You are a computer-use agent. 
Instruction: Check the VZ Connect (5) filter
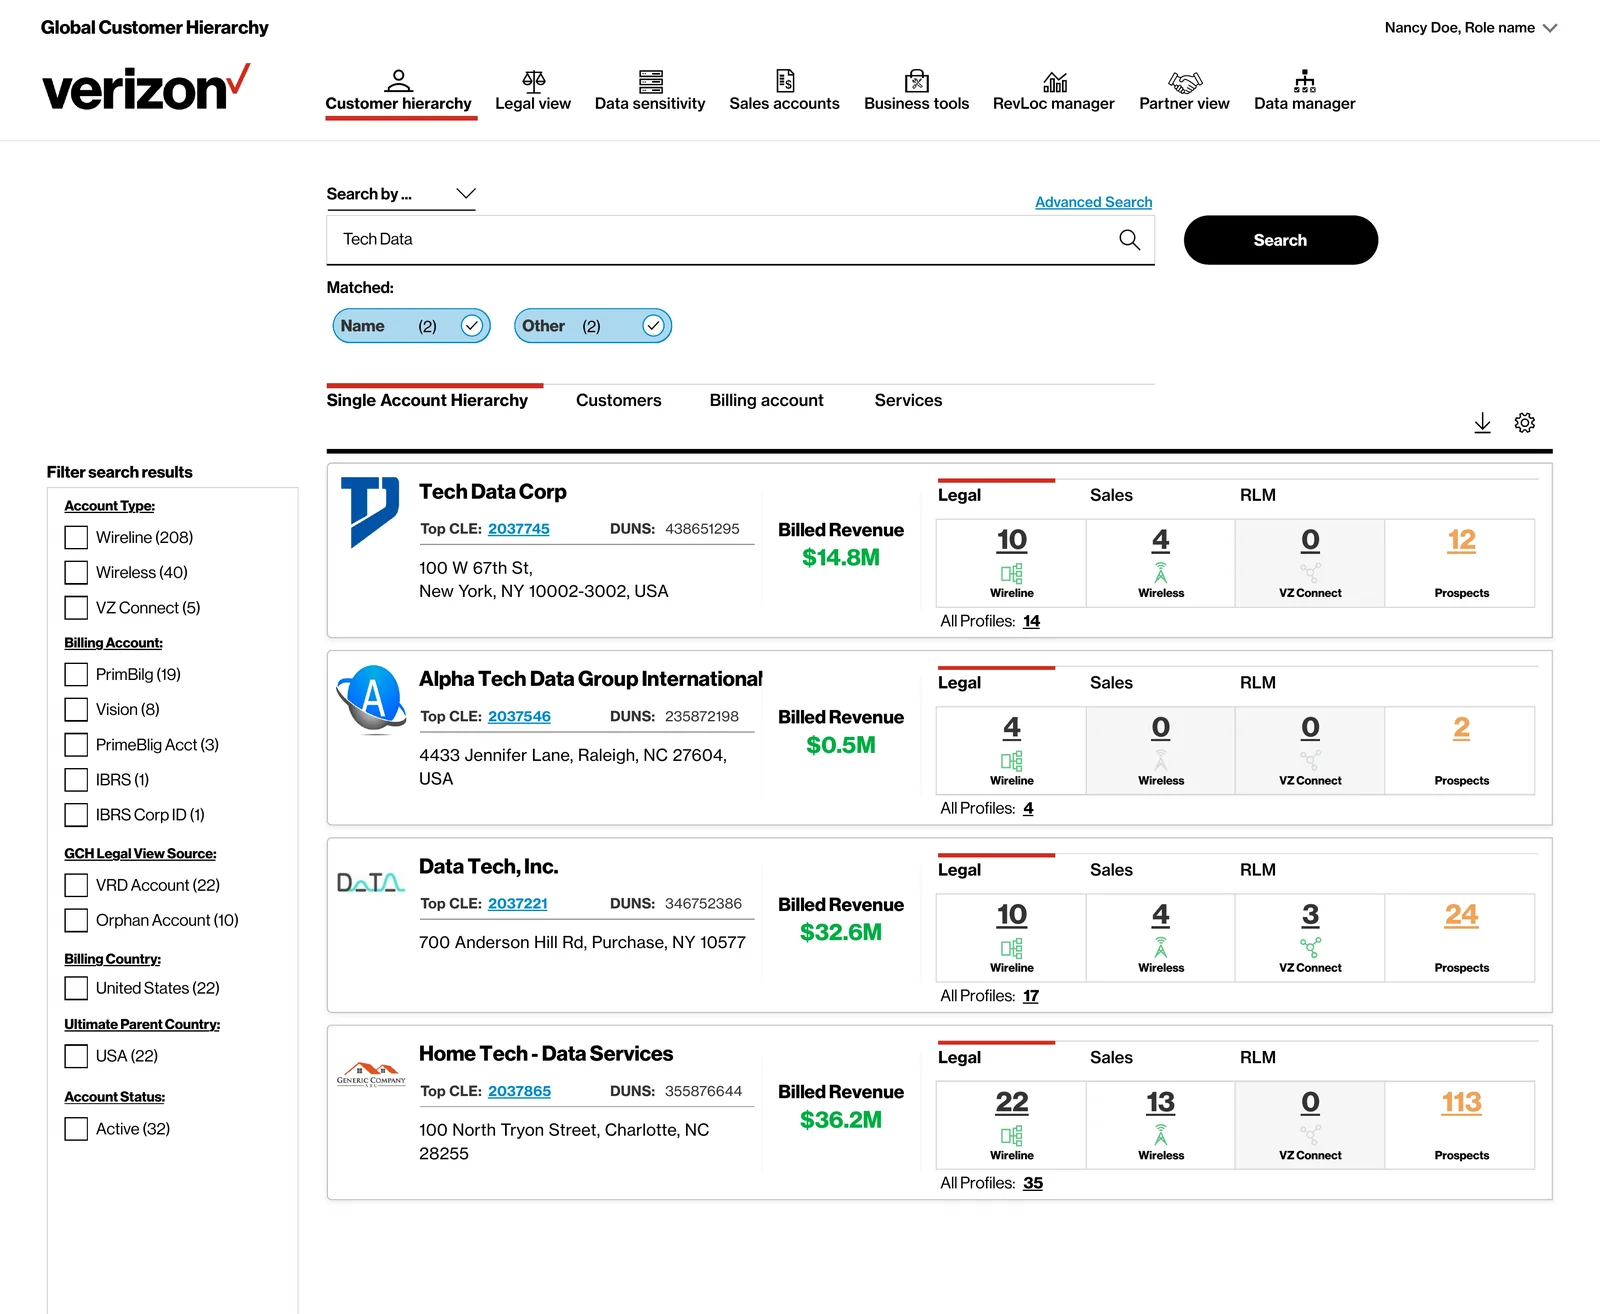click(76, 608)
